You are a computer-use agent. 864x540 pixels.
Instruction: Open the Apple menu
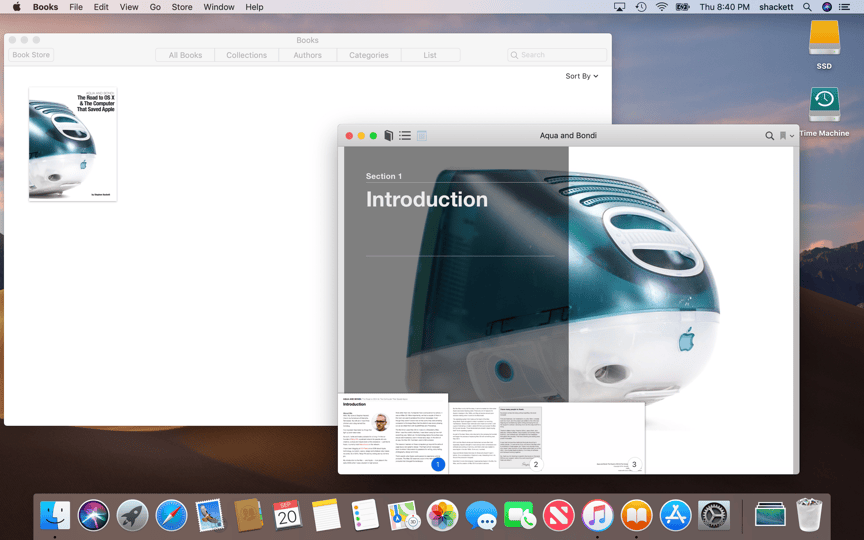(x=17, y=7)
